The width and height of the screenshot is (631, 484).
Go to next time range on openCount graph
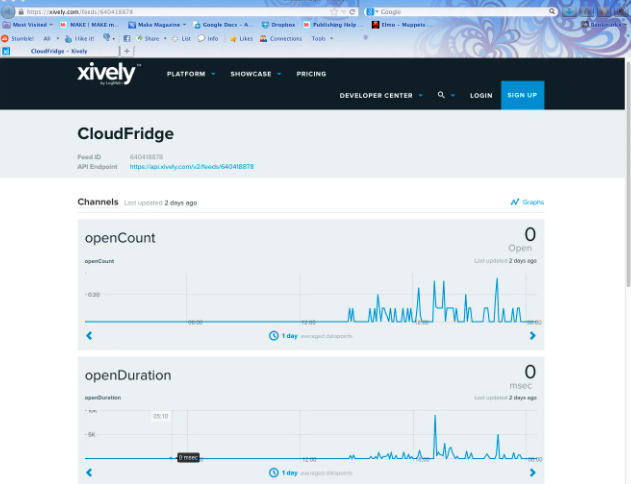pyautogui.click(x=532, y=336)
